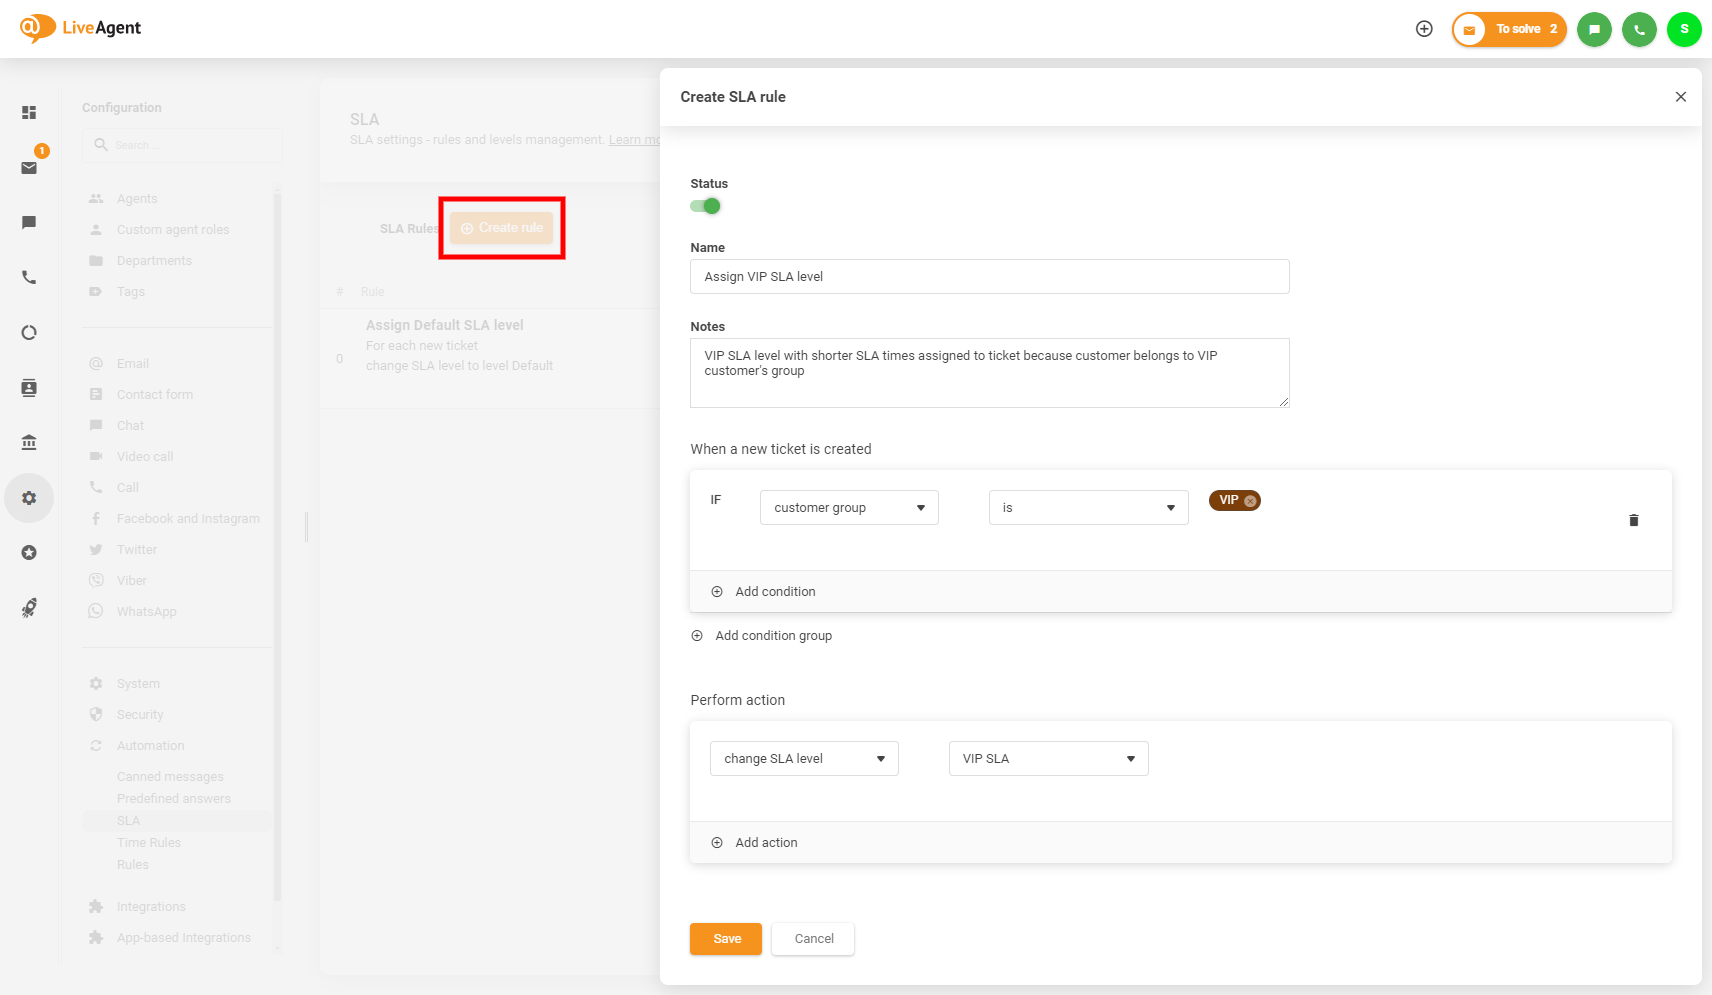Edit the rule Name input field

(x=989, y=276)
